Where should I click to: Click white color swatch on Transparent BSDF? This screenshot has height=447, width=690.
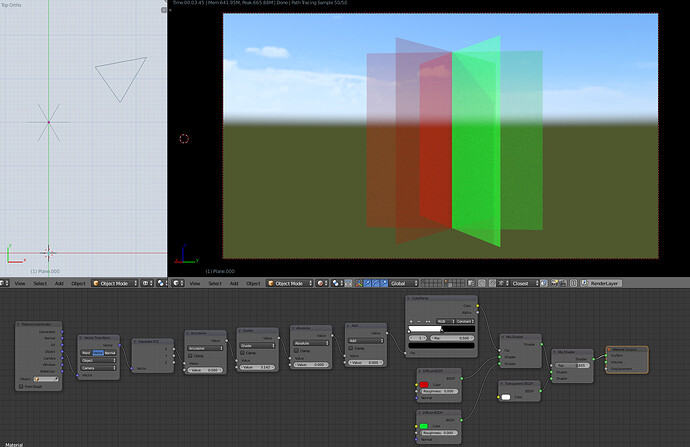506,397
